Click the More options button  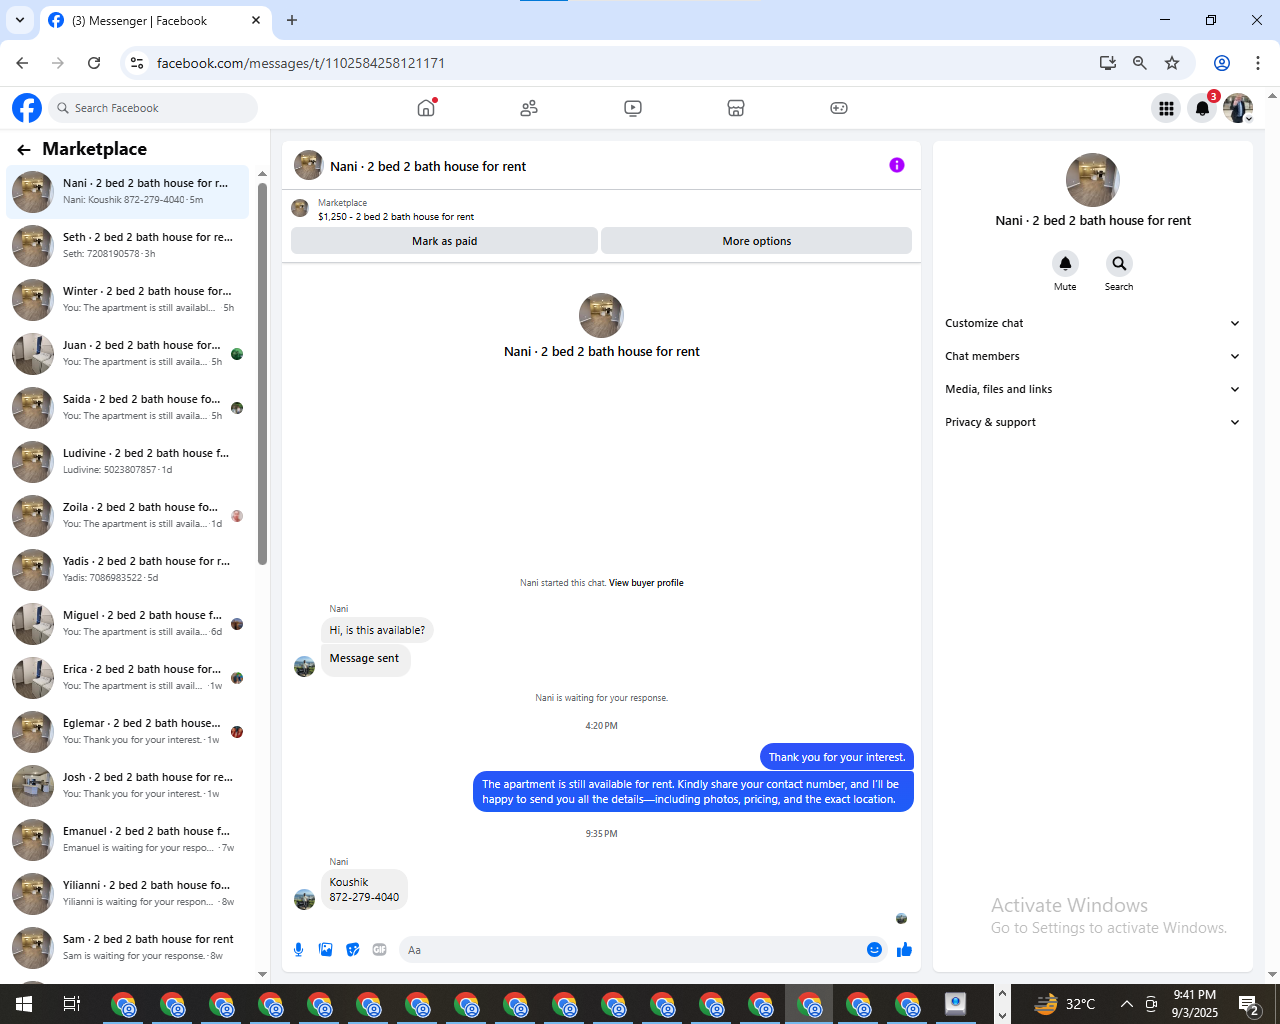click(756, 241)
